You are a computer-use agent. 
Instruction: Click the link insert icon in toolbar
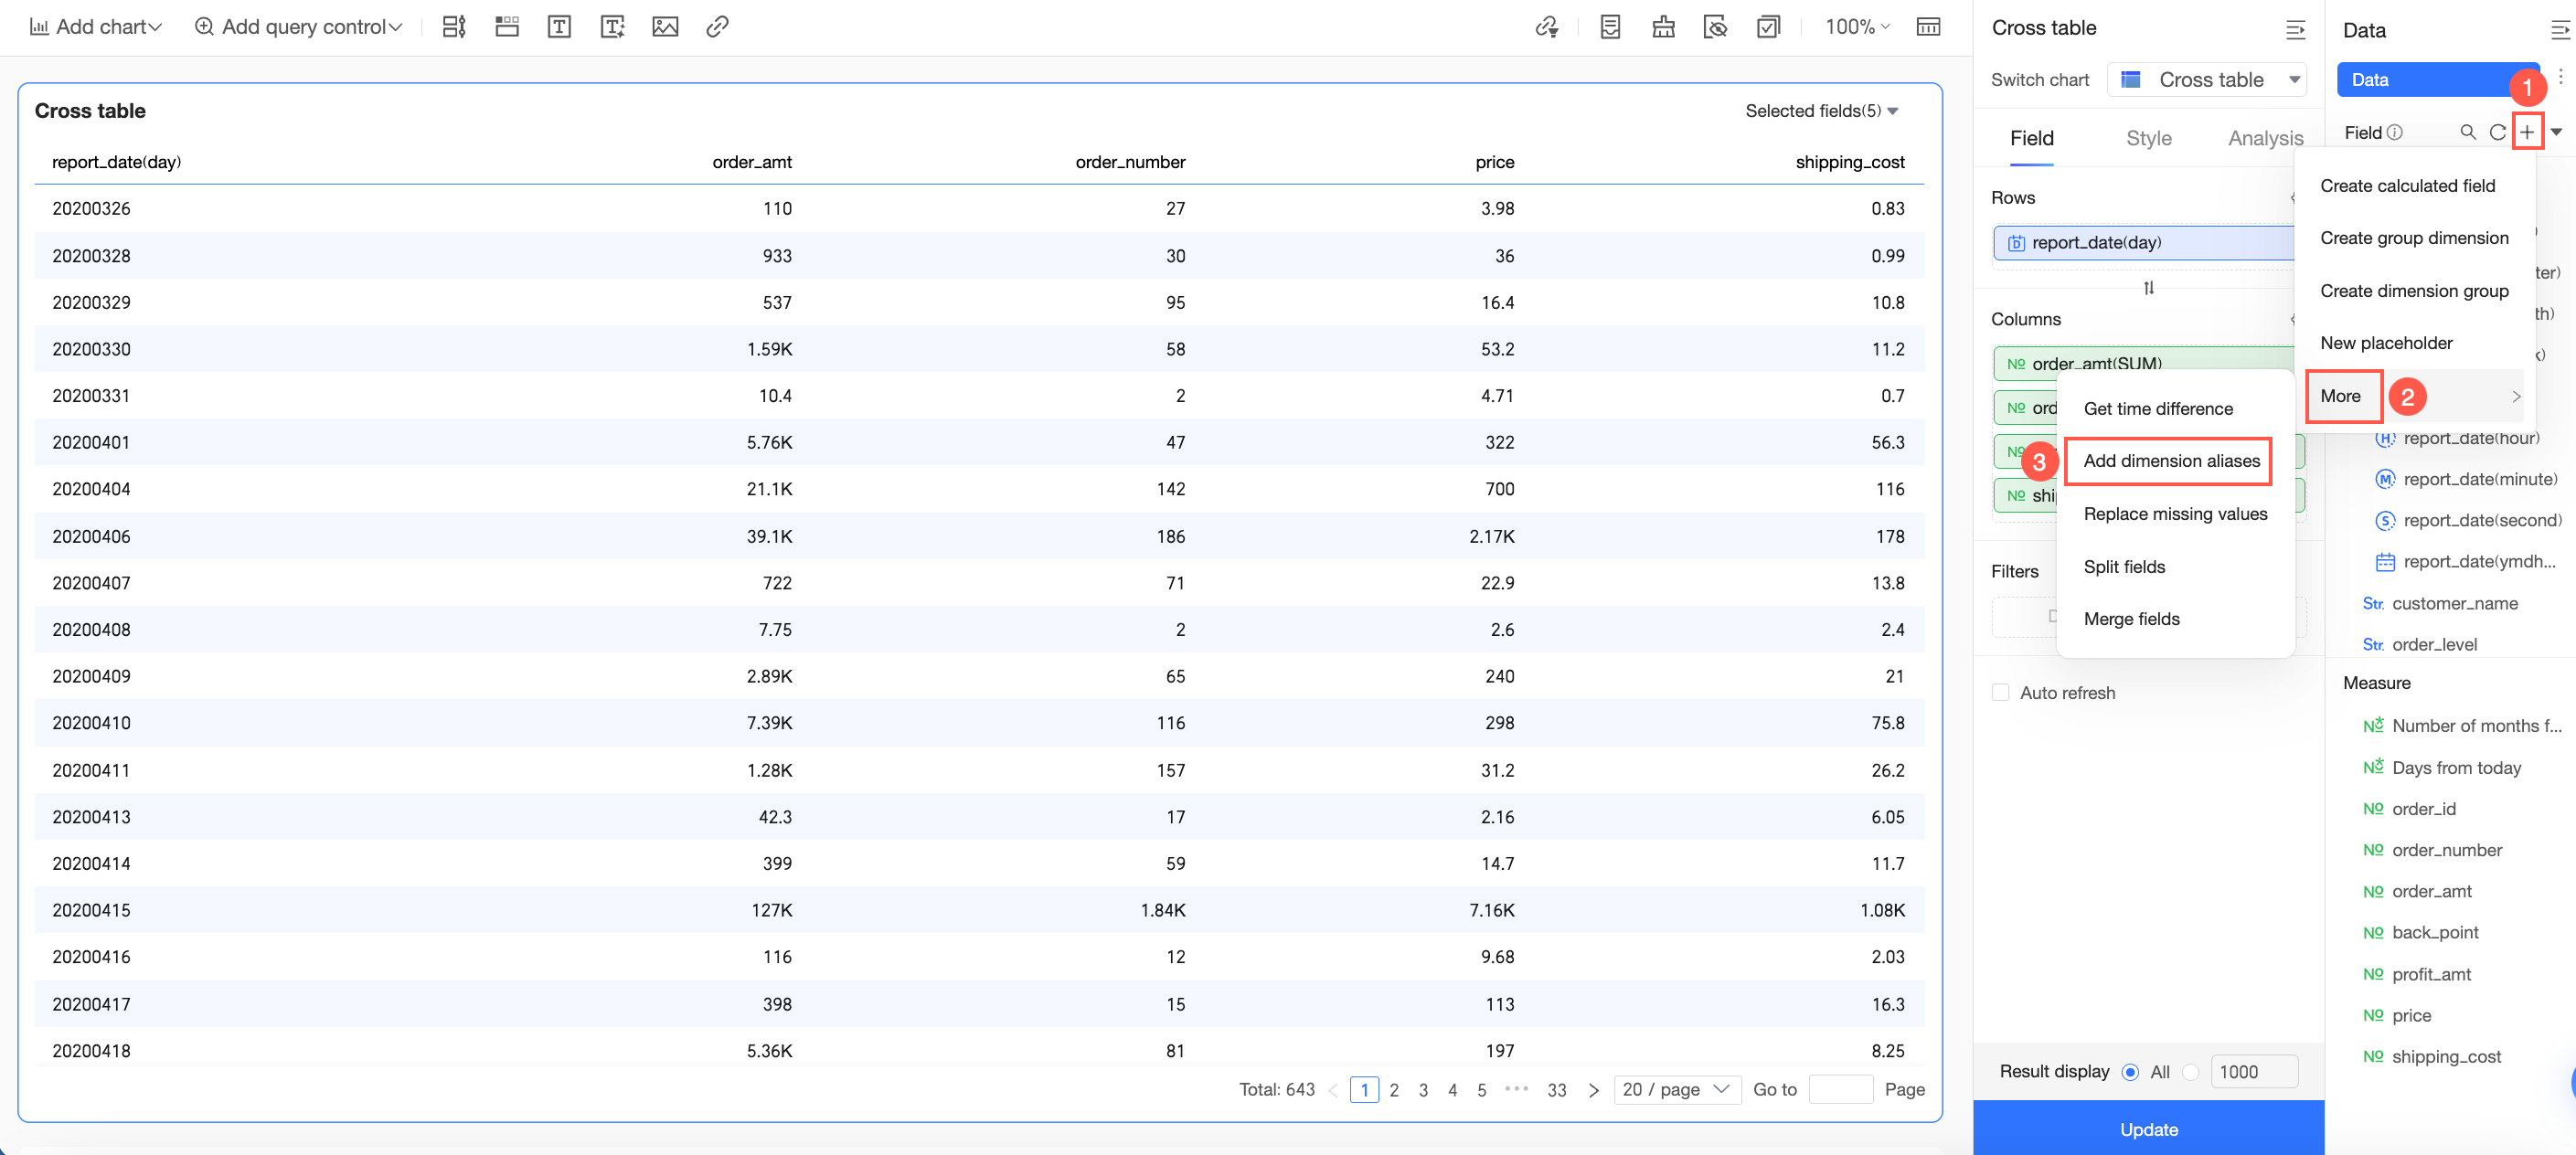(717, 27)
